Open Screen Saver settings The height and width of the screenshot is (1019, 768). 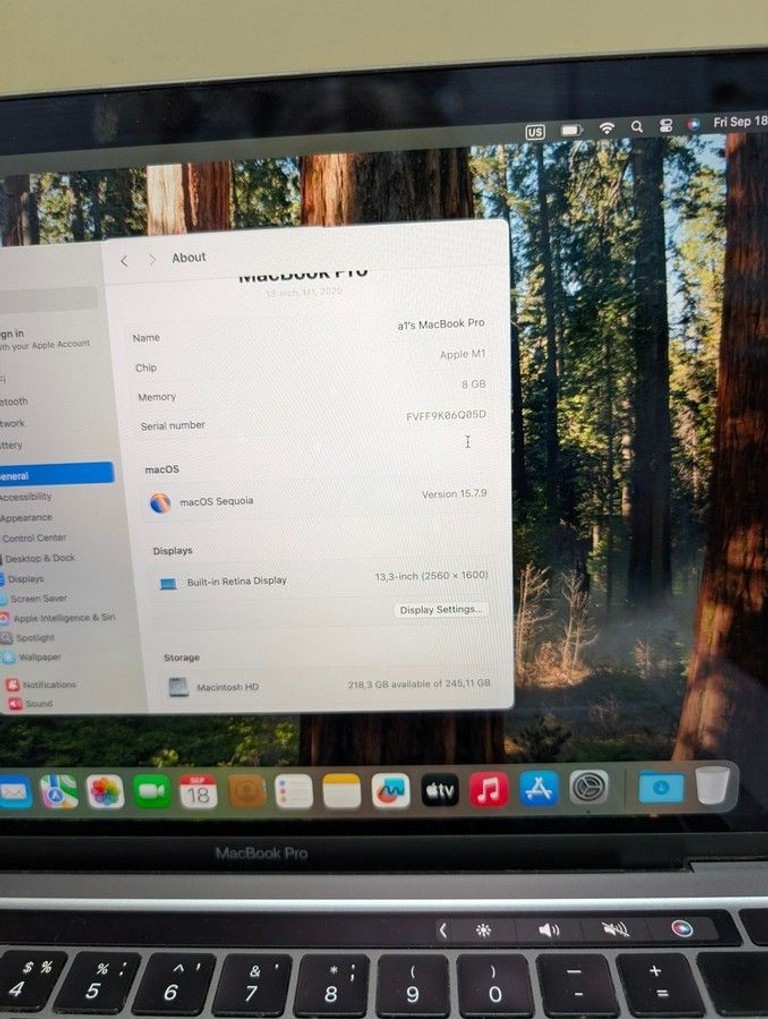point(38,599)
